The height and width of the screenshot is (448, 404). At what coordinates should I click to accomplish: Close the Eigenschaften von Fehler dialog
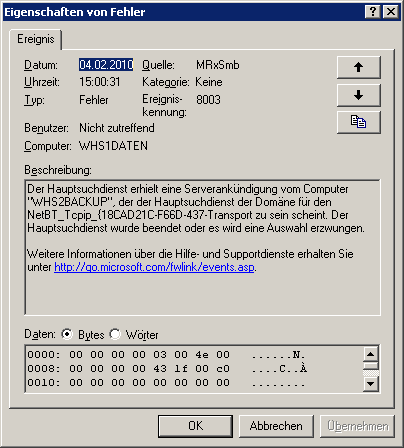(x=391, y=12)
